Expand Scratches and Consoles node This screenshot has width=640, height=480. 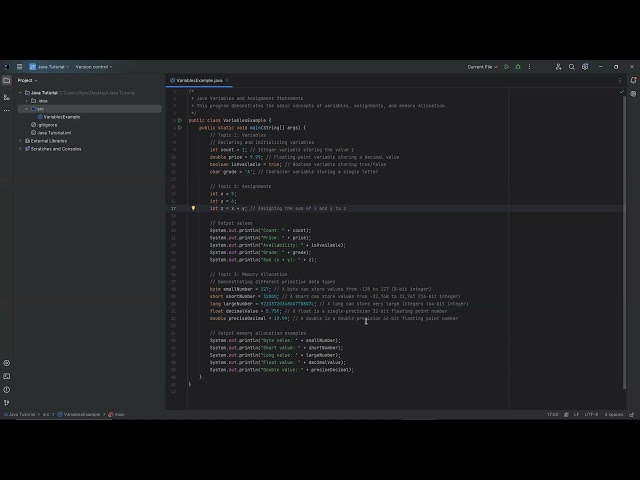click(20, 149)
